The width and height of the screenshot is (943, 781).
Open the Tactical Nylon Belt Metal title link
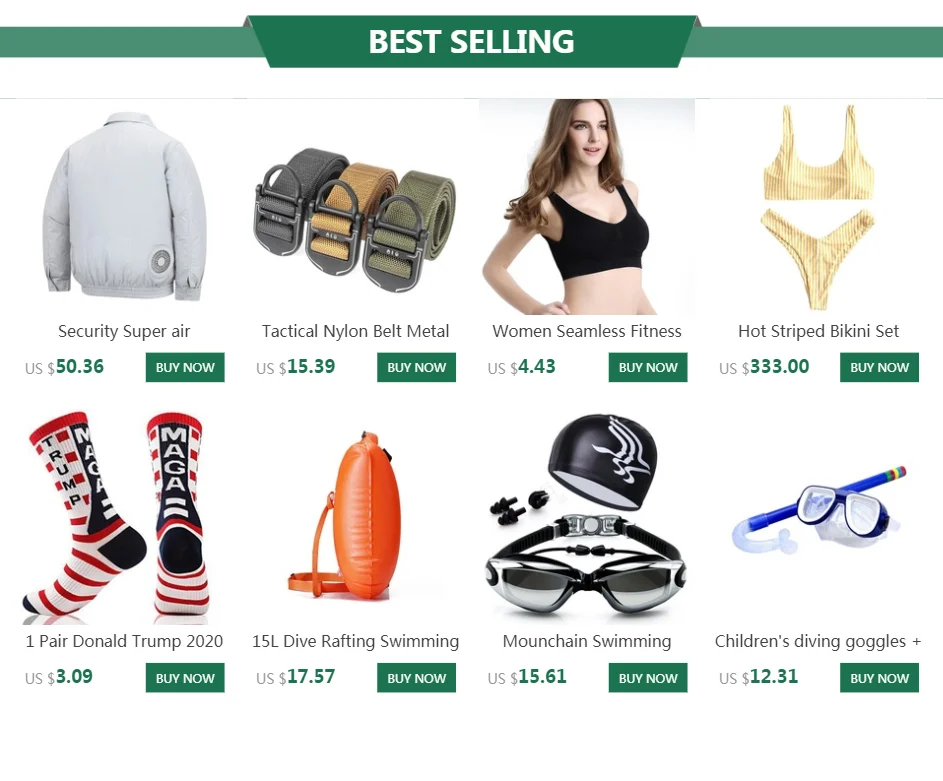(x=355, y=331)
